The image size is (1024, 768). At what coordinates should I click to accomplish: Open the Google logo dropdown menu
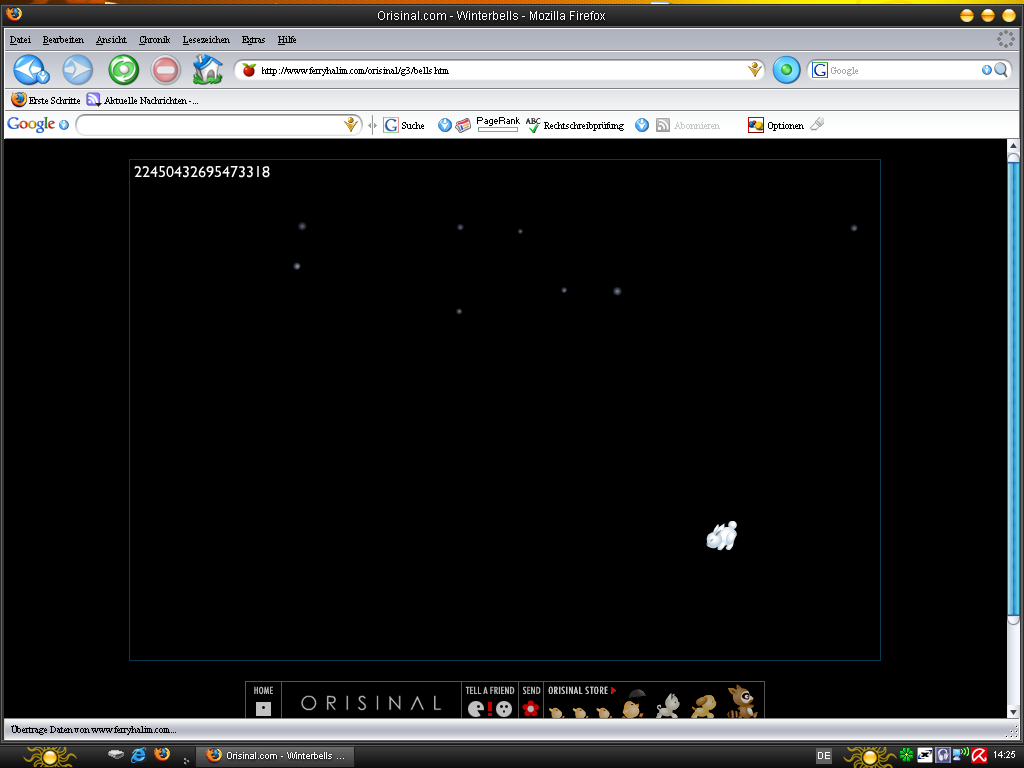click(x=64, y=125)
